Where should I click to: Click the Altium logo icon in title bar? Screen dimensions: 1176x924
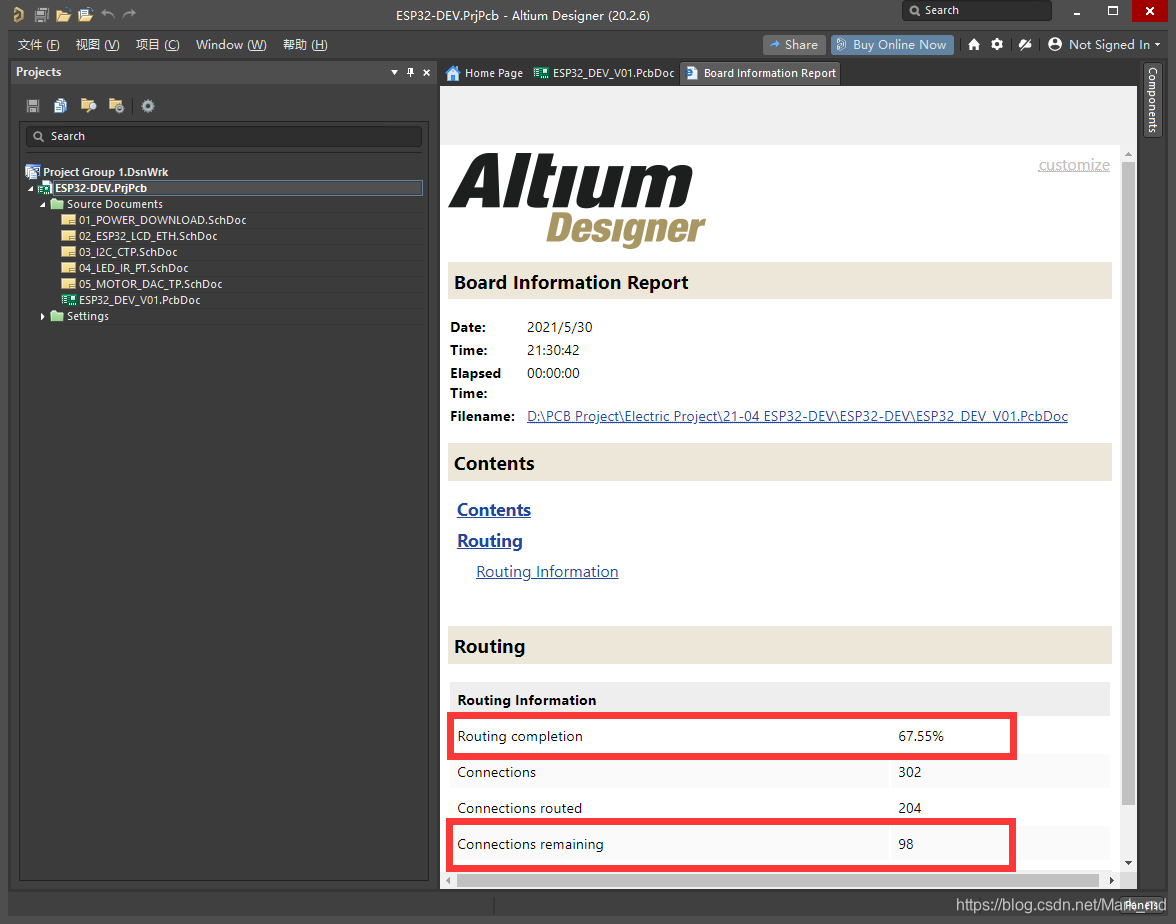click(18, 14)
